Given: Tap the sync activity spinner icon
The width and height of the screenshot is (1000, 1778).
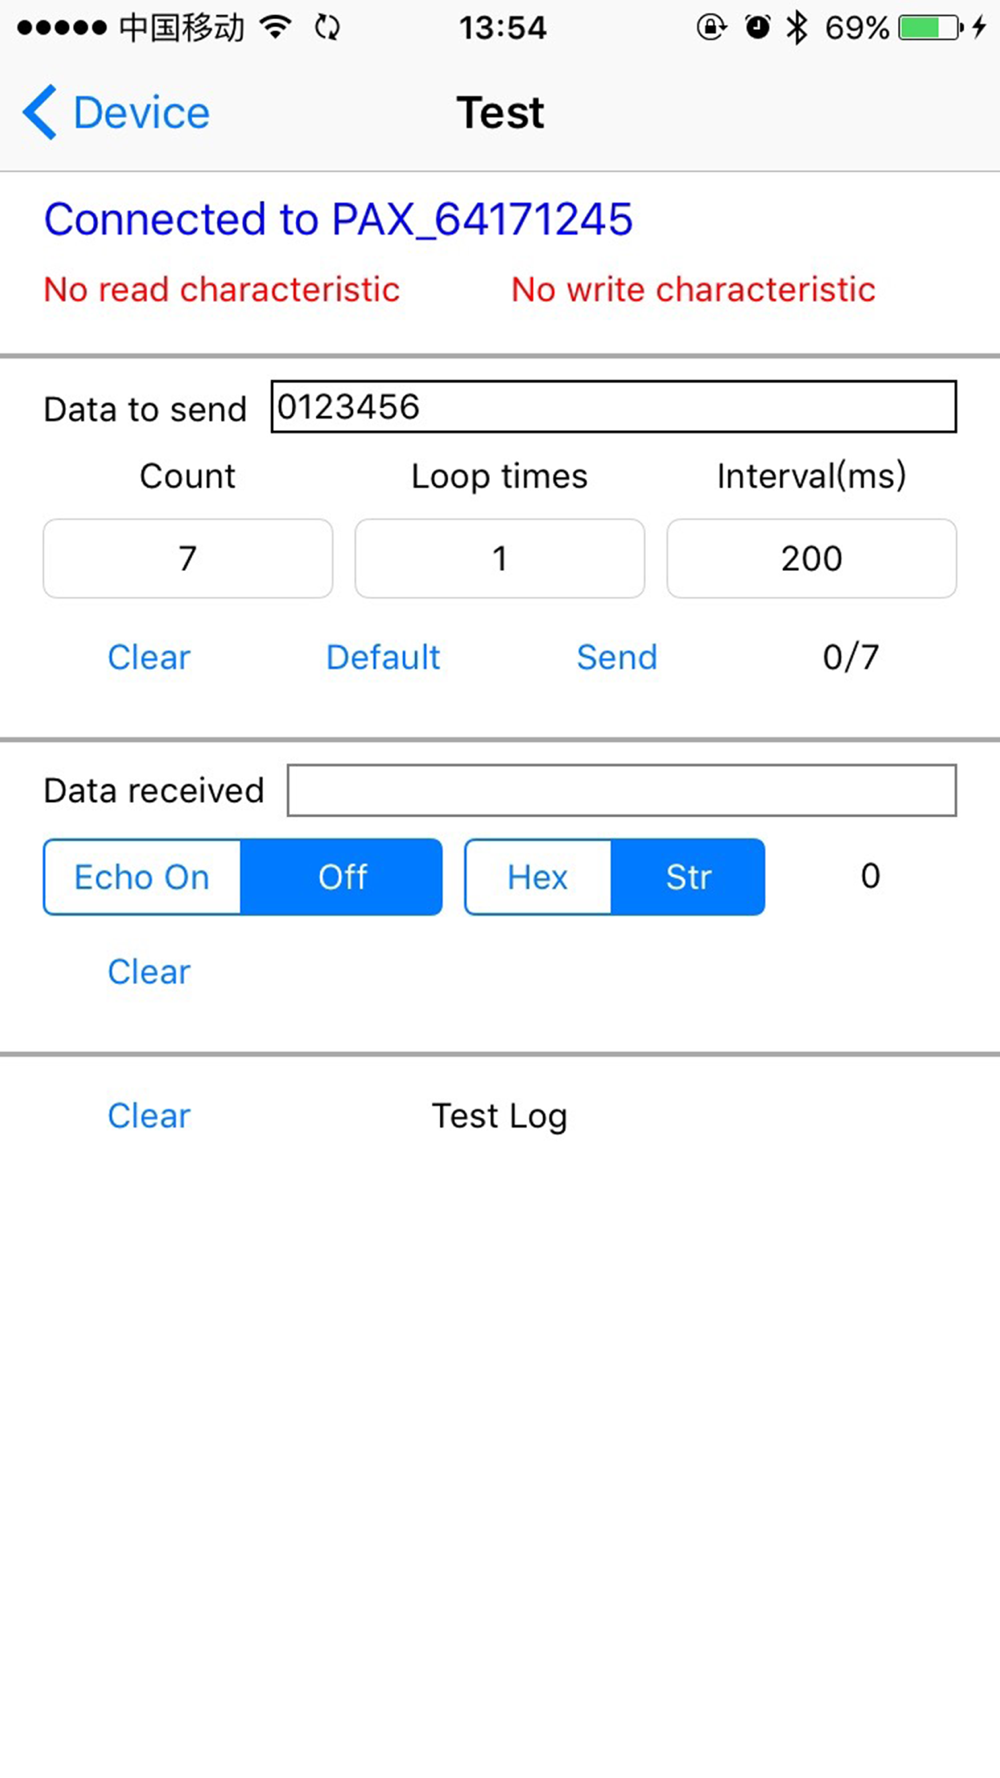Looking at the screenshot, I should pos(327,27).
